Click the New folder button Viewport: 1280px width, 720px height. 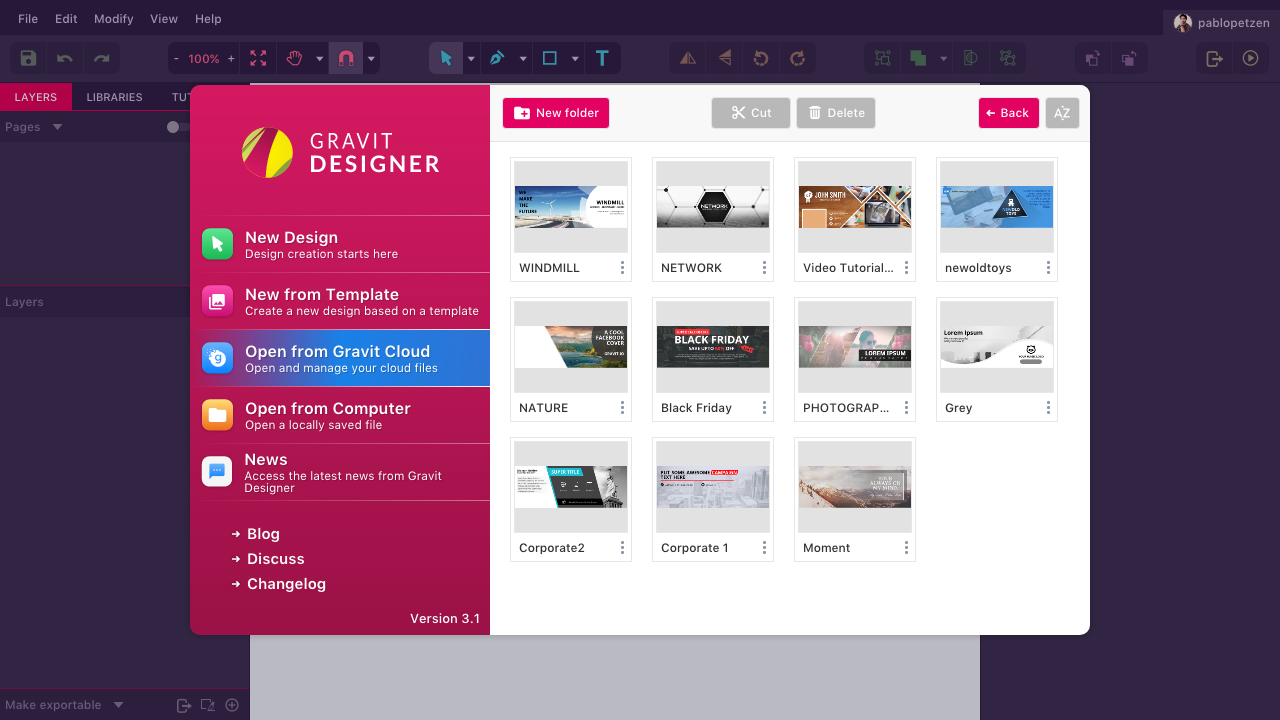tap(556, 113)
